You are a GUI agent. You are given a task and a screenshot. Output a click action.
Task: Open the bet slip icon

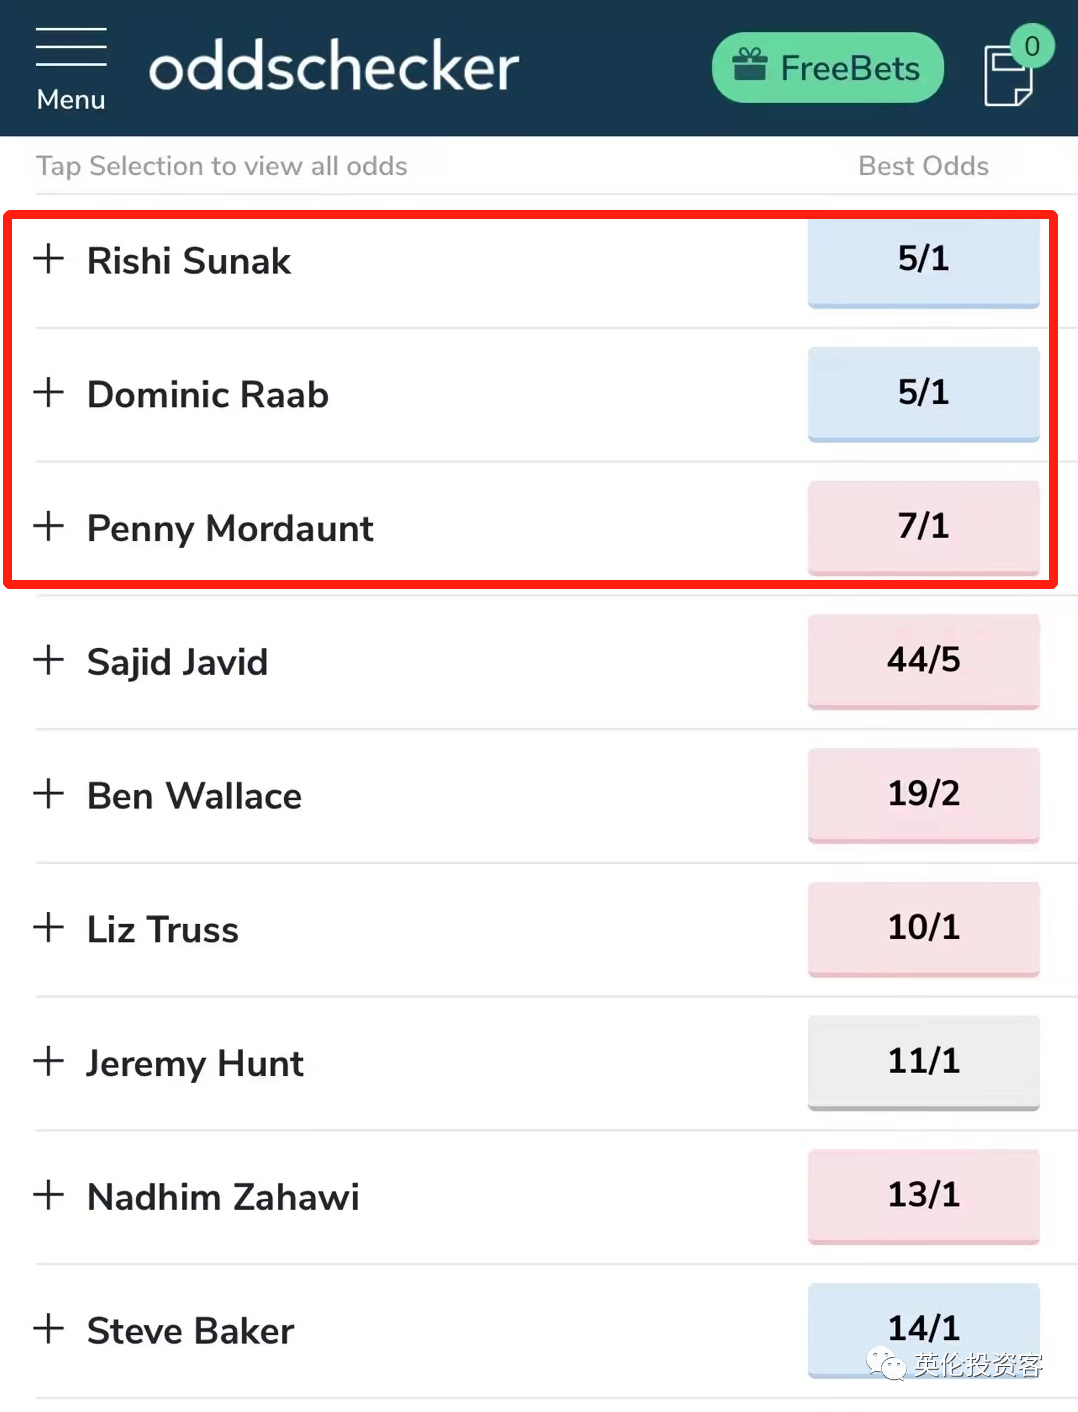tap(1010, 74)
